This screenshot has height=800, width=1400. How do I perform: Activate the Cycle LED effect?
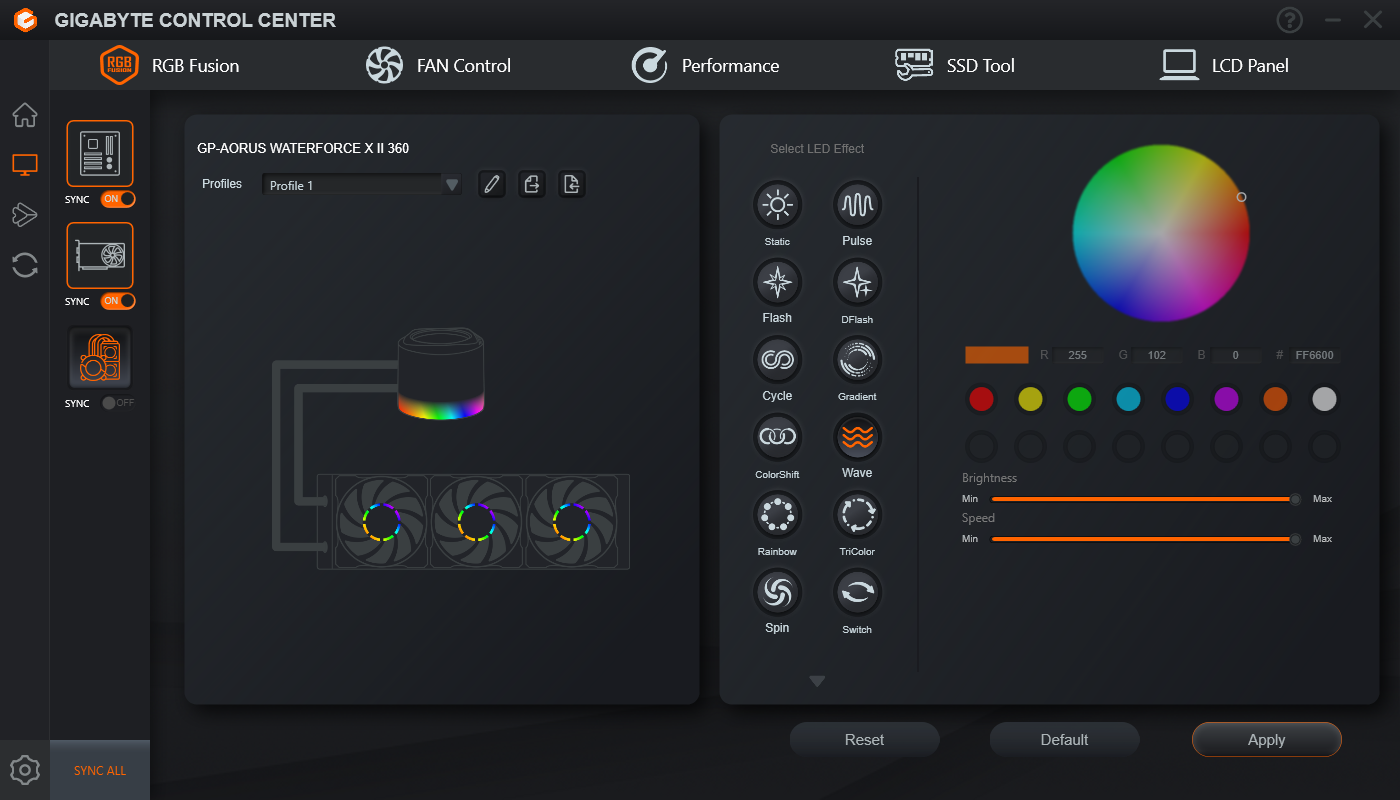tap(777, 360)
